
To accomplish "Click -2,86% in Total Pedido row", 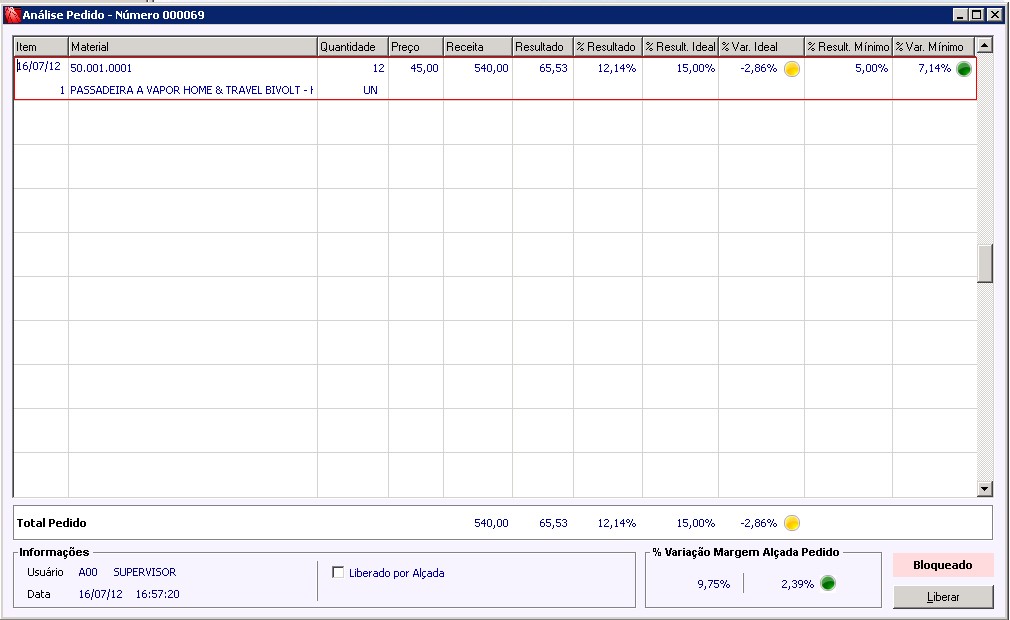I will [x=759, y=523].
